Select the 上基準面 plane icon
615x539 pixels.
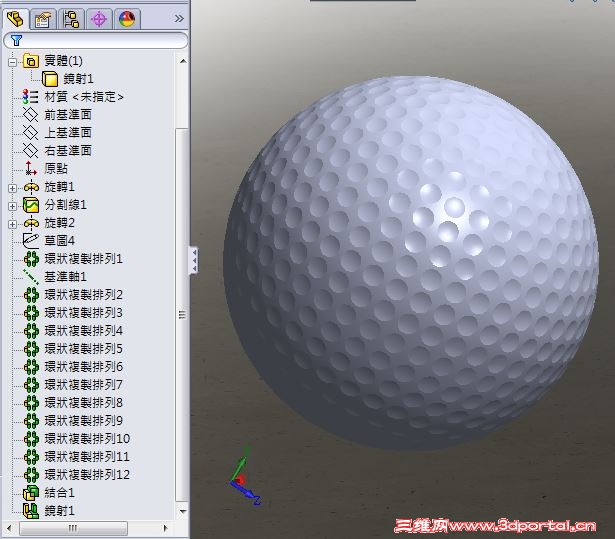pos(31,133)
